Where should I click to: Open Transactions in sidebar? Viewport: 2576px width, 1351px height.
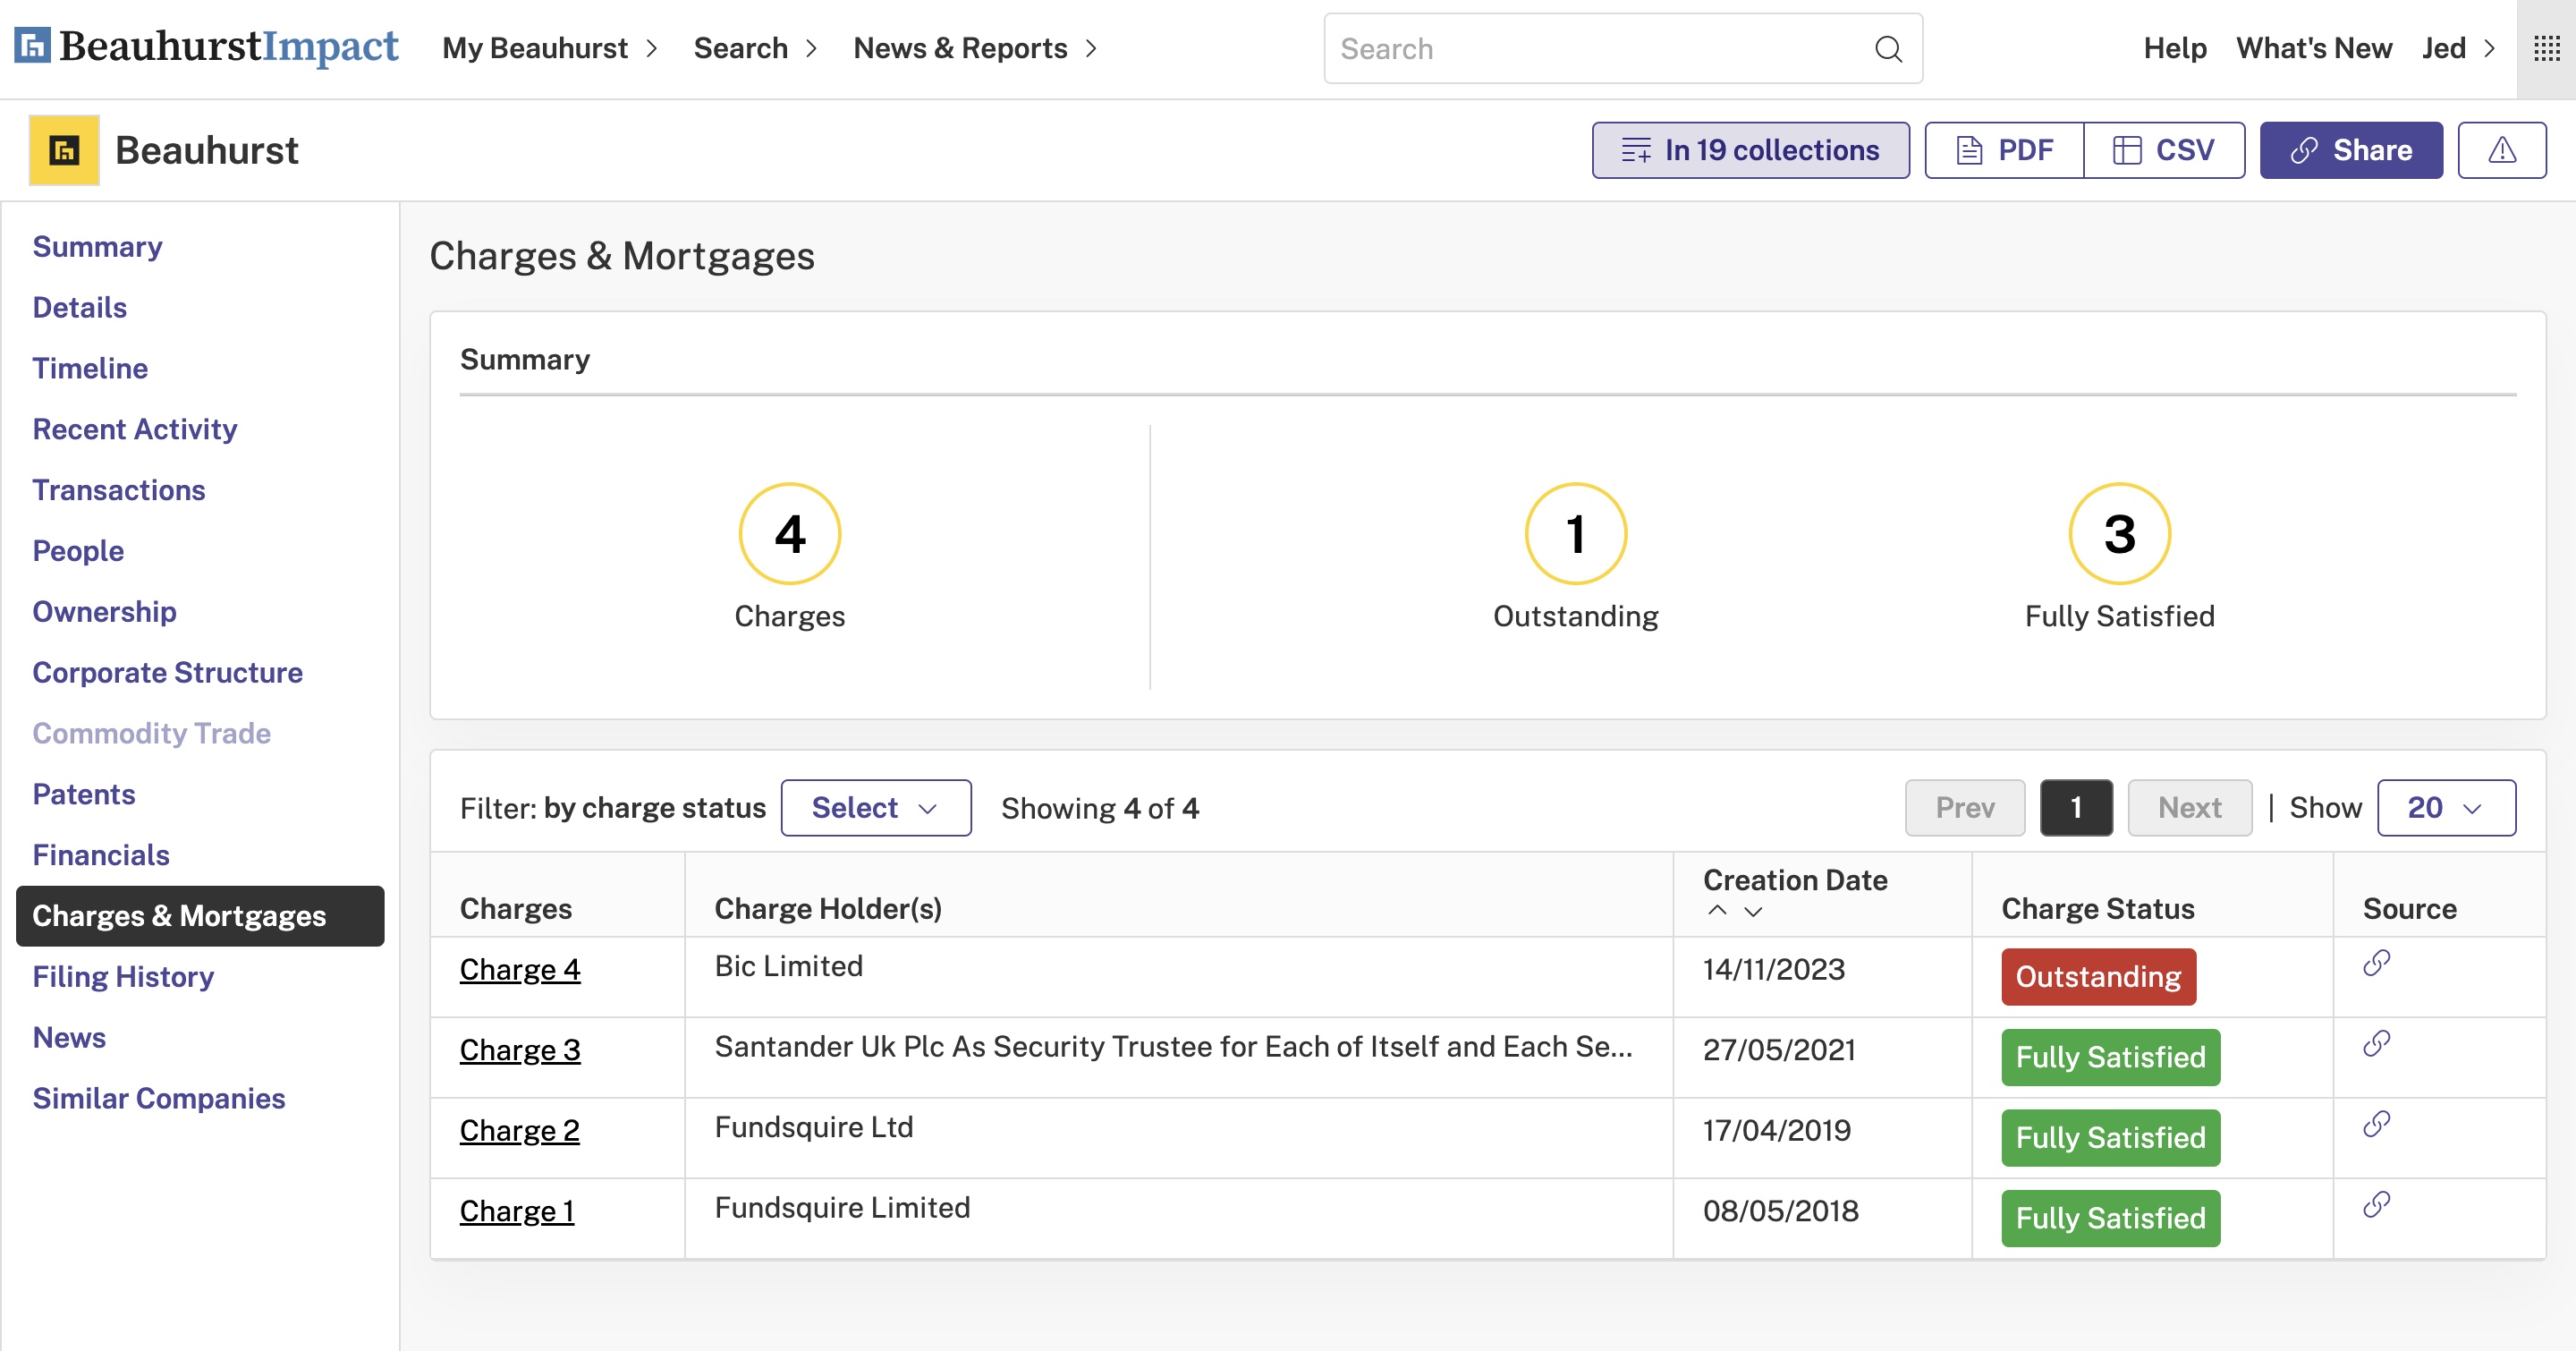tap(118, 490)
